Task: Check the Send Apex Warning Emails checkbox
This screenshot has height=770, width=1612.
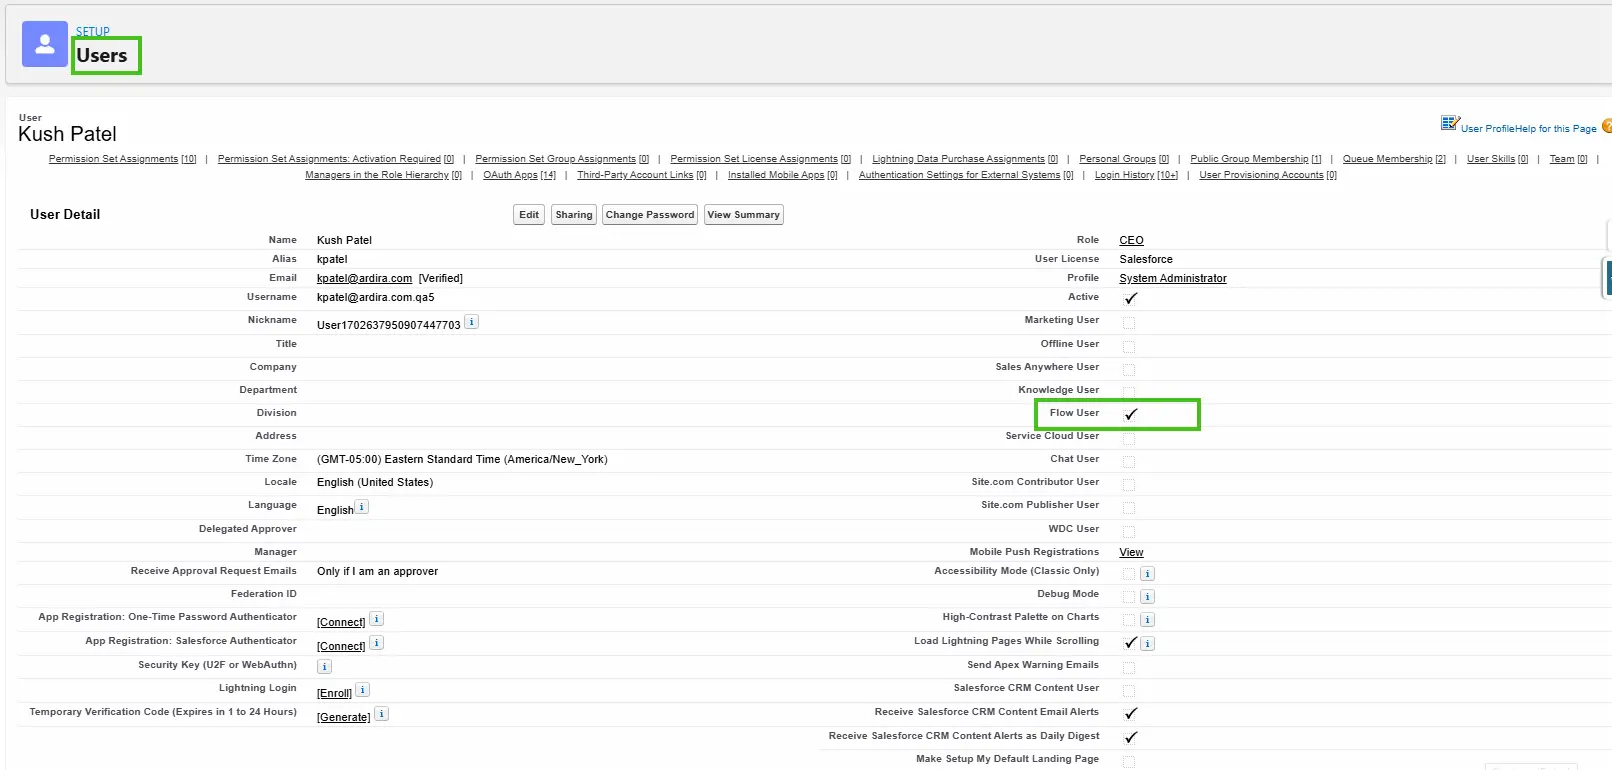Action: [1129, 668]
